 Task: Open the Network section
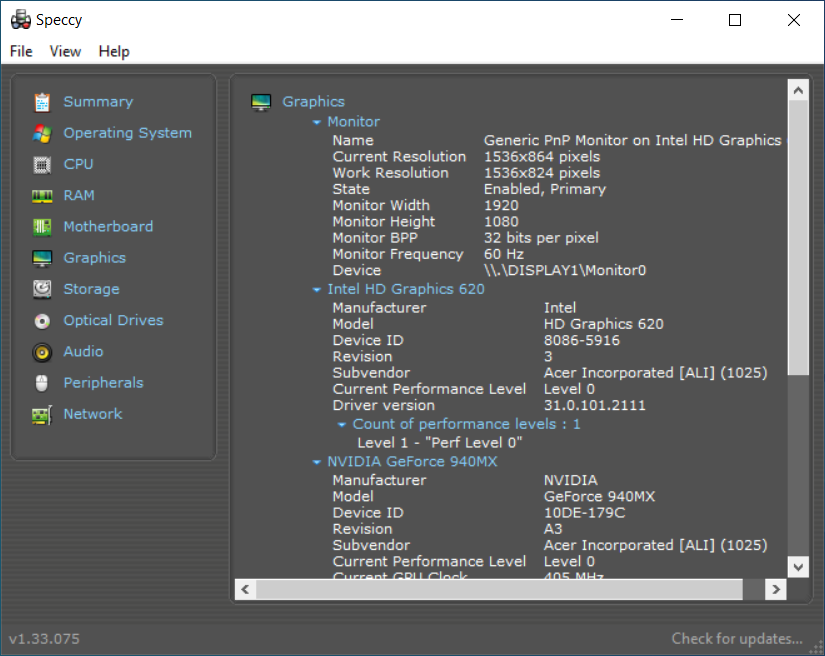click(x=93, y=414)
